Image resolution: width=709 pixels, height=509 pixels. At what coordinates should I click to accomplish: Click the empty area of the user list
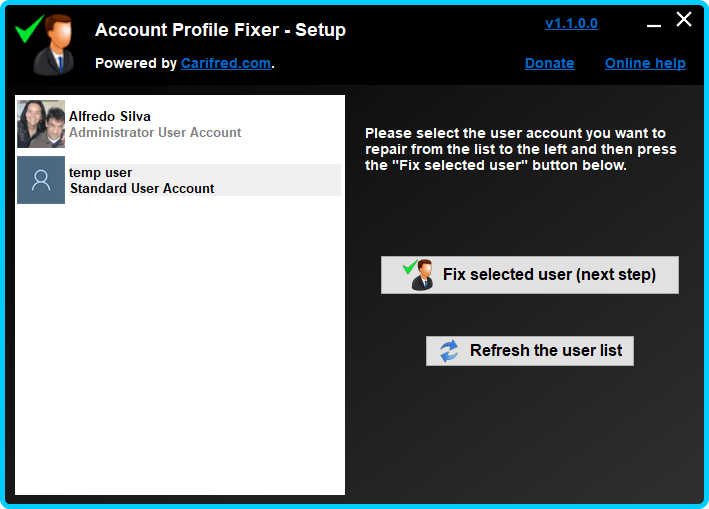pos(180,350)
